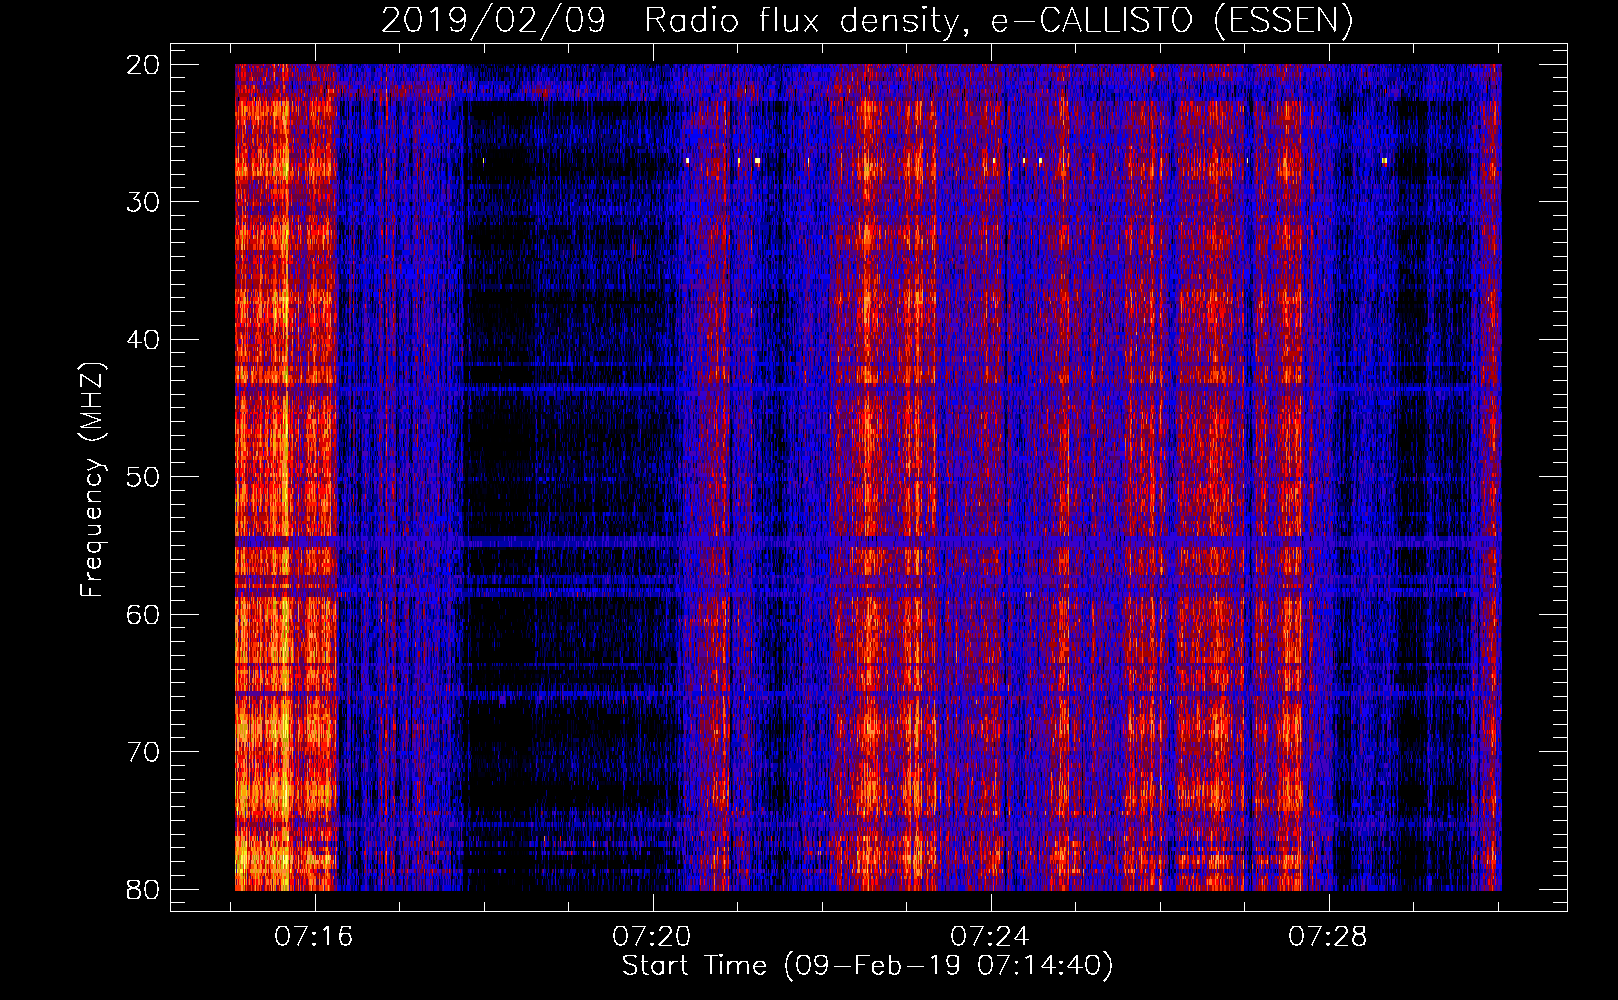Image resolution: width=1618 pixels, height=1000 pixels.
Task: Click the frequency tick label '60'
Action: click(143, 614)
